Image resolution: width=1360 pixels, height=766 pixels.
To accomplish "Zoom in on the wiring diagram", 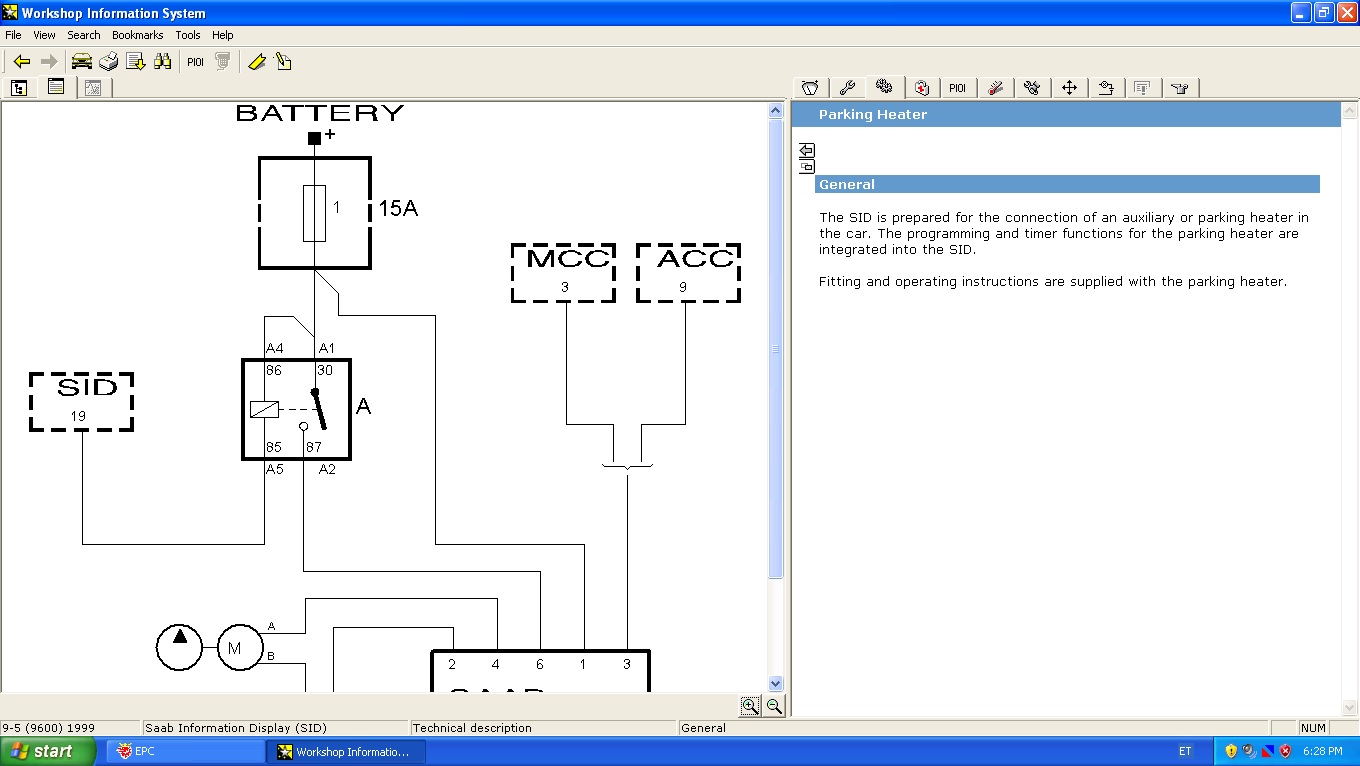I will point(750,706).
